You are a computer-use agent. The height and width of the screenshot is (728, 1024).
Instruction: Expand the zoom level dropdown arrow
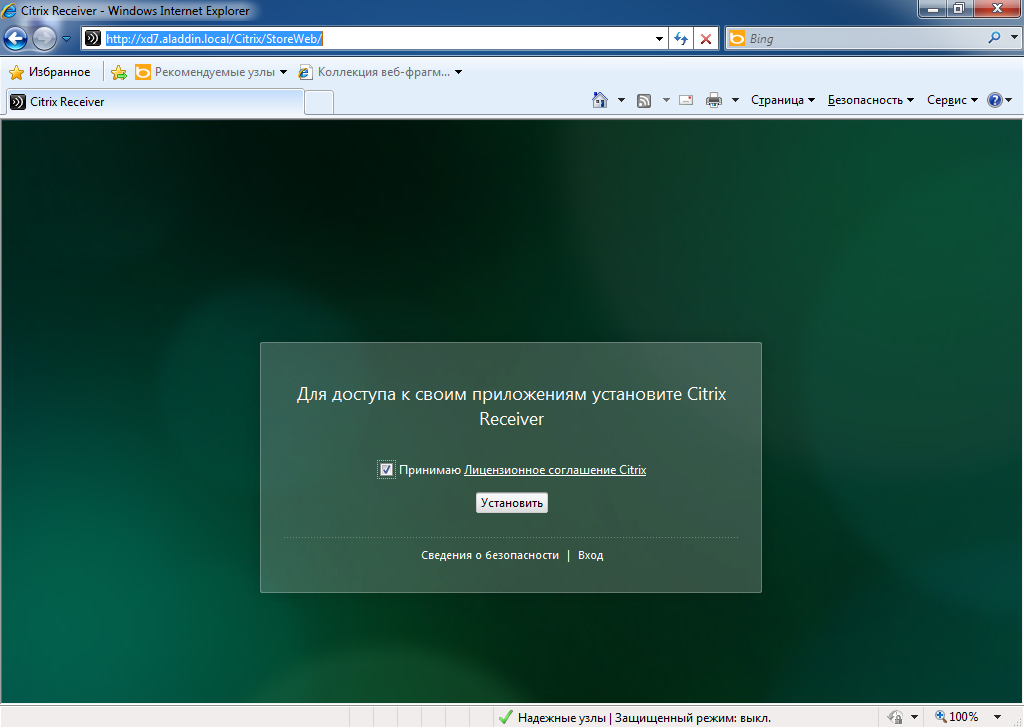pos(997,718)
